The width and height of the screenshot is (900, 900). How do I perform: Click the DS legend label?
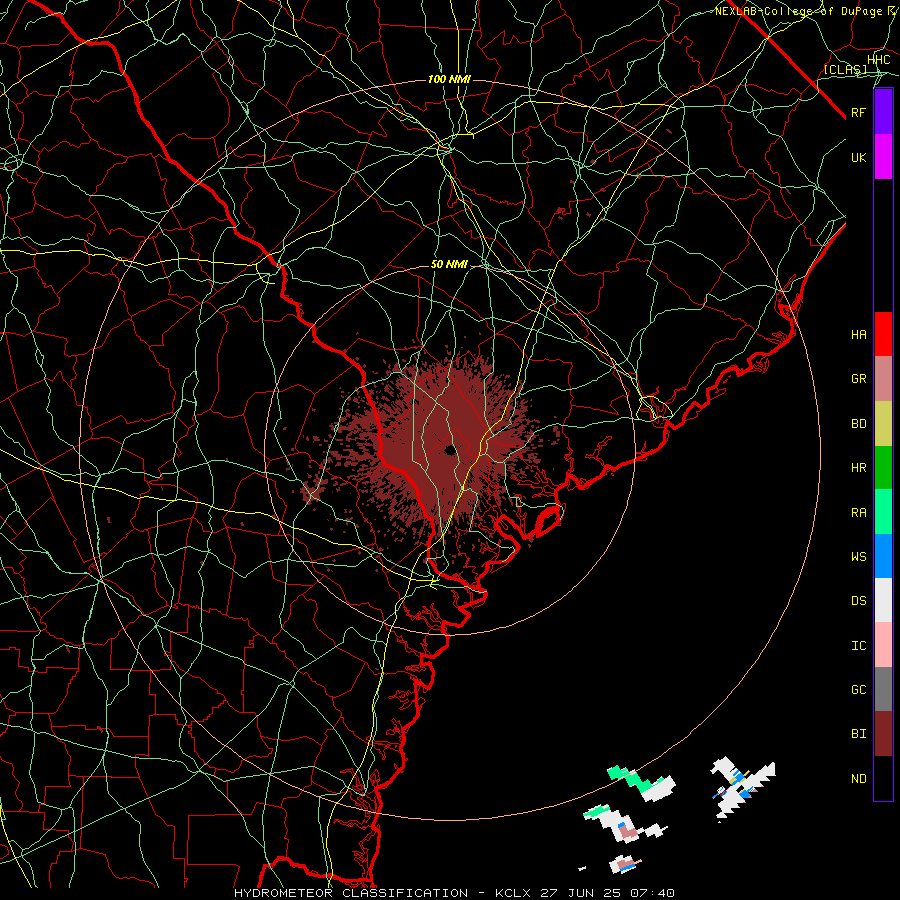pyautogui.click(x=858, y=601)
